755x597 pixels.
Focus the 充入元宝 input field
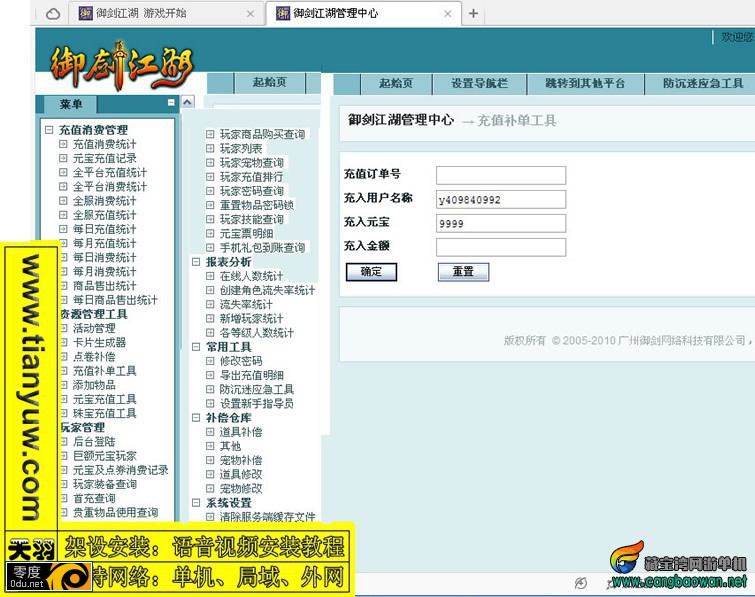click(x=501, y=223)
